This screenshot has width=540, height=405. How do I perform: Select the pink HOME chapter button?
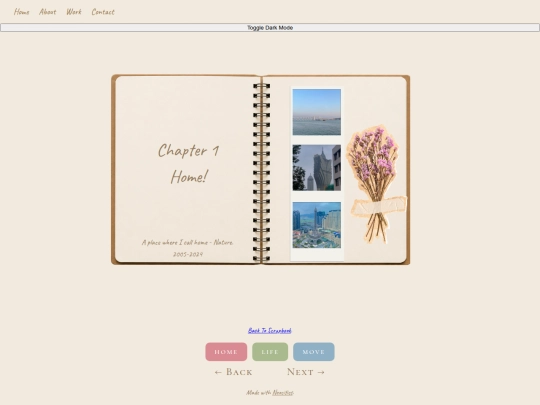coord(226,352)
